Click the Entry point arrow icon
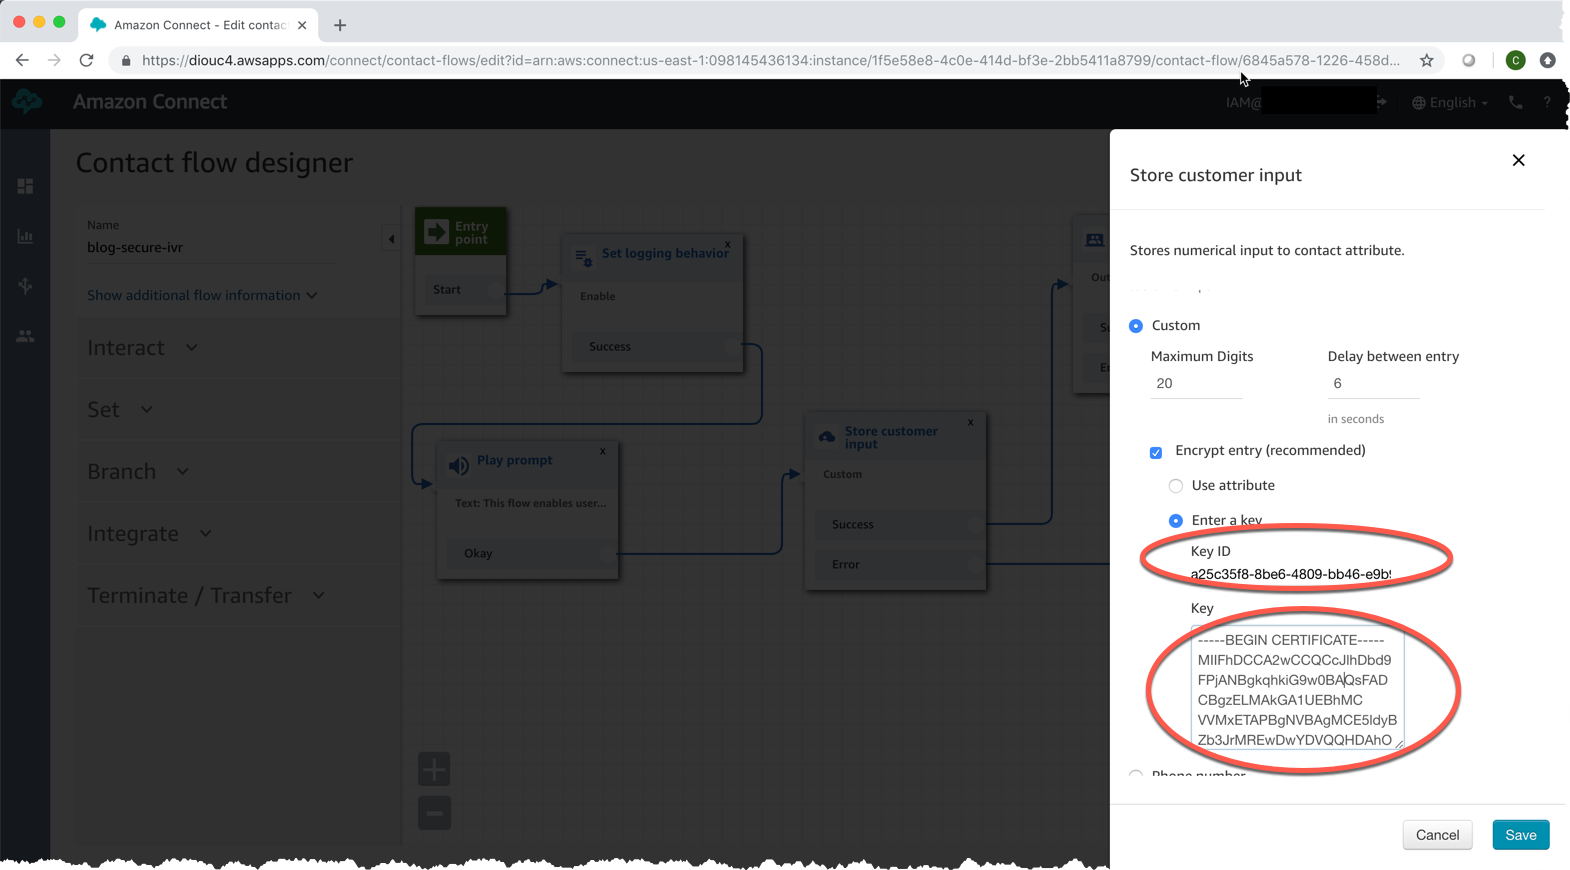Screen dimensions: 1570x870 click(437, 232)
